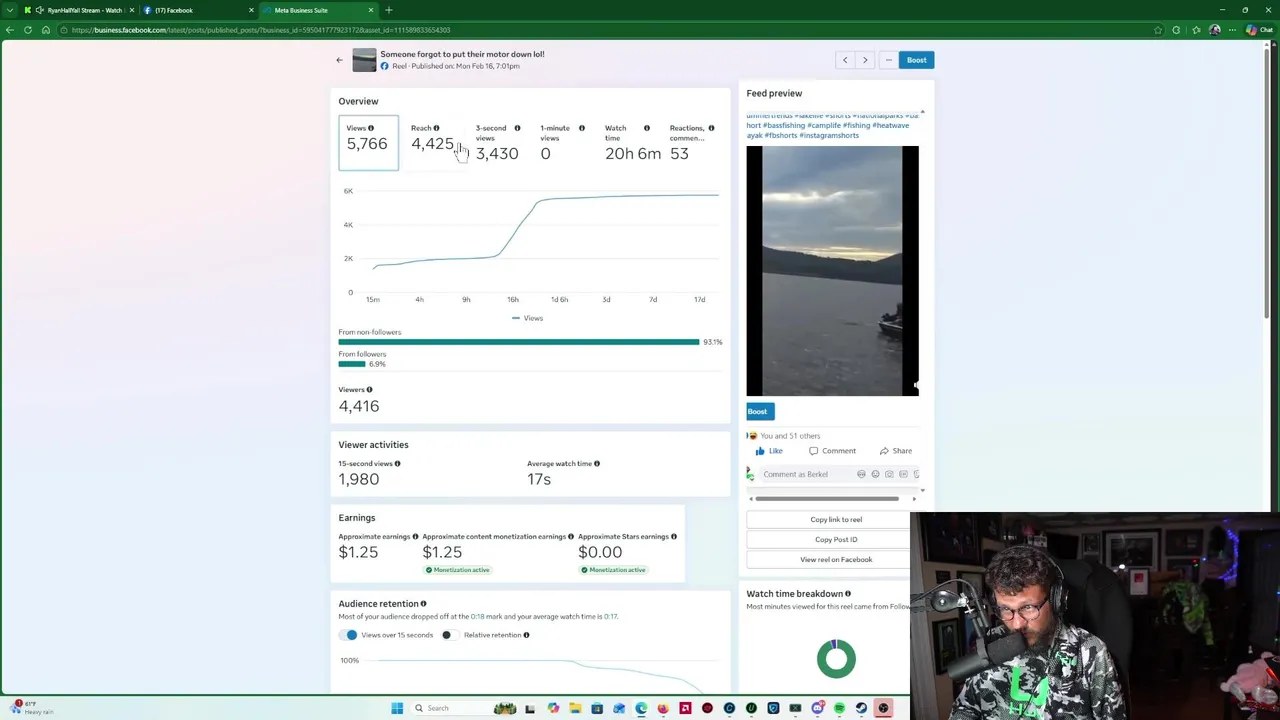The image size is (1280, 720).
Task: Click the reel video in Feed preview
Action: pyautogui.click(x=832, y=271)
